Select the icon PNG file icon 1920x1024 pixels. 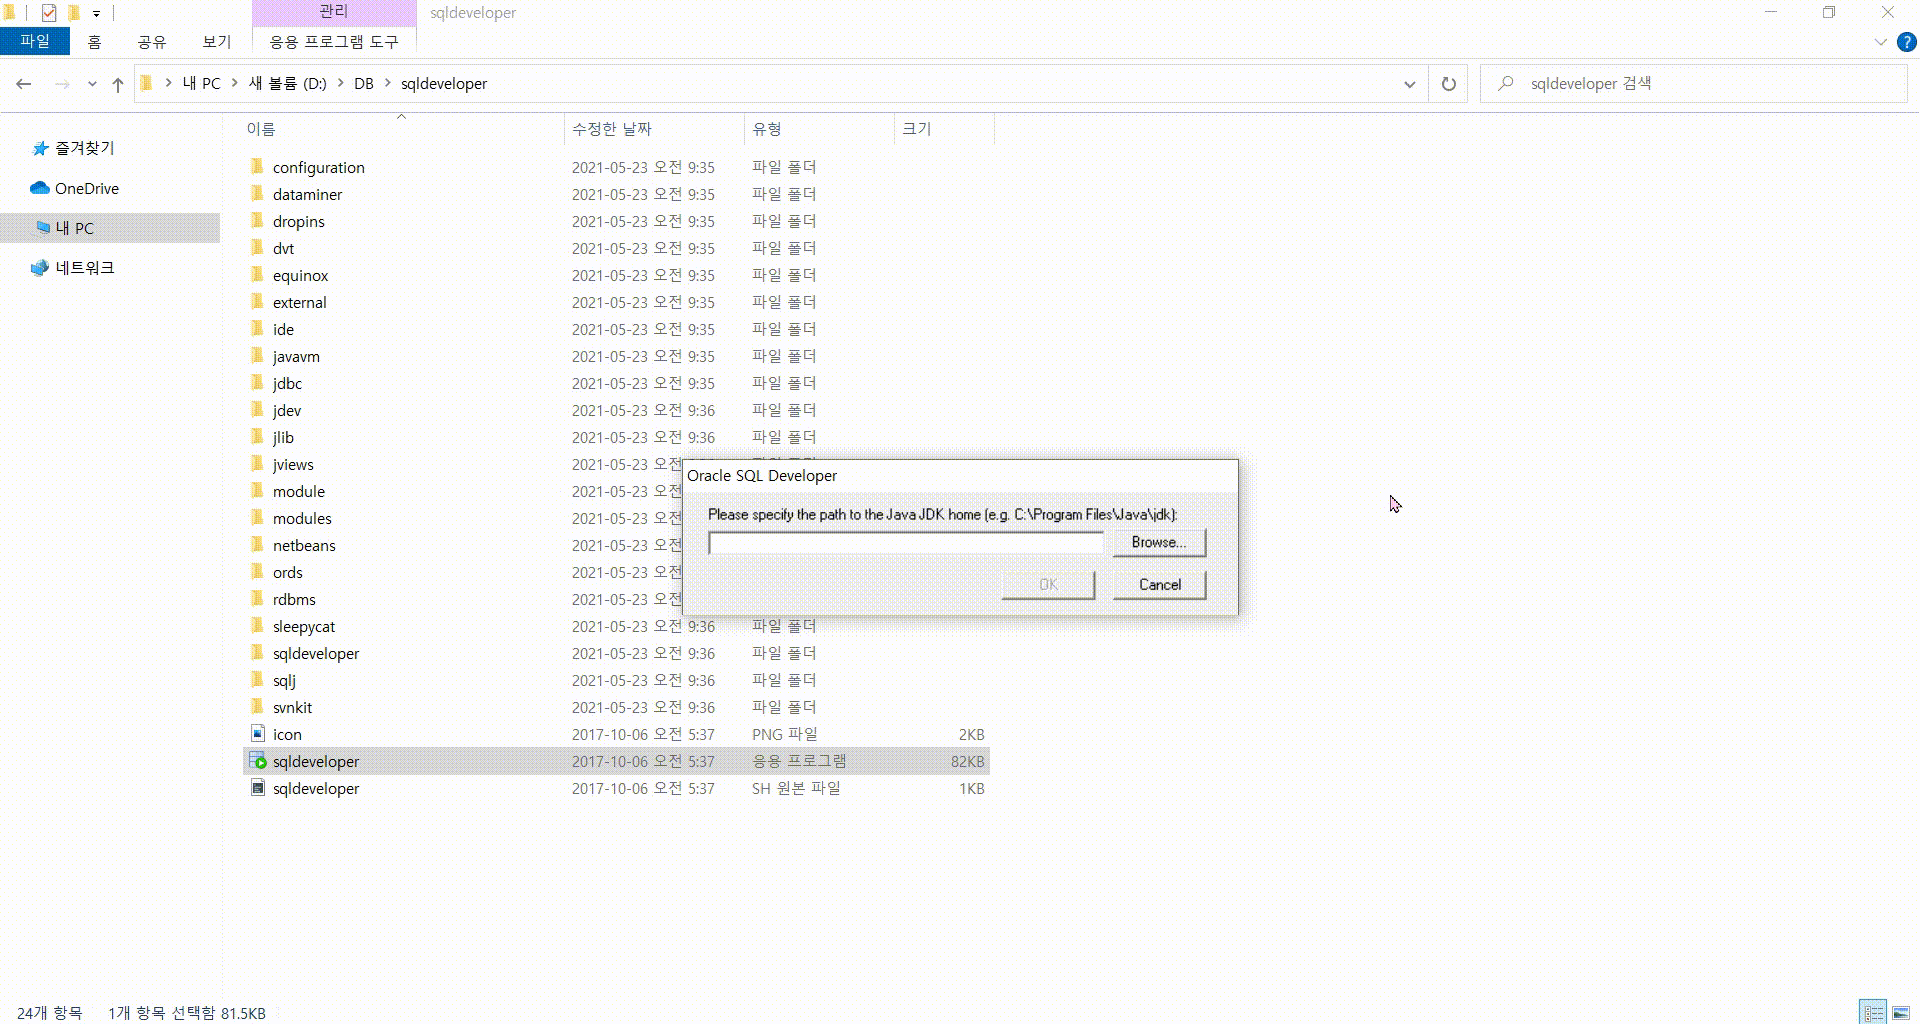(x=258, y=734)
